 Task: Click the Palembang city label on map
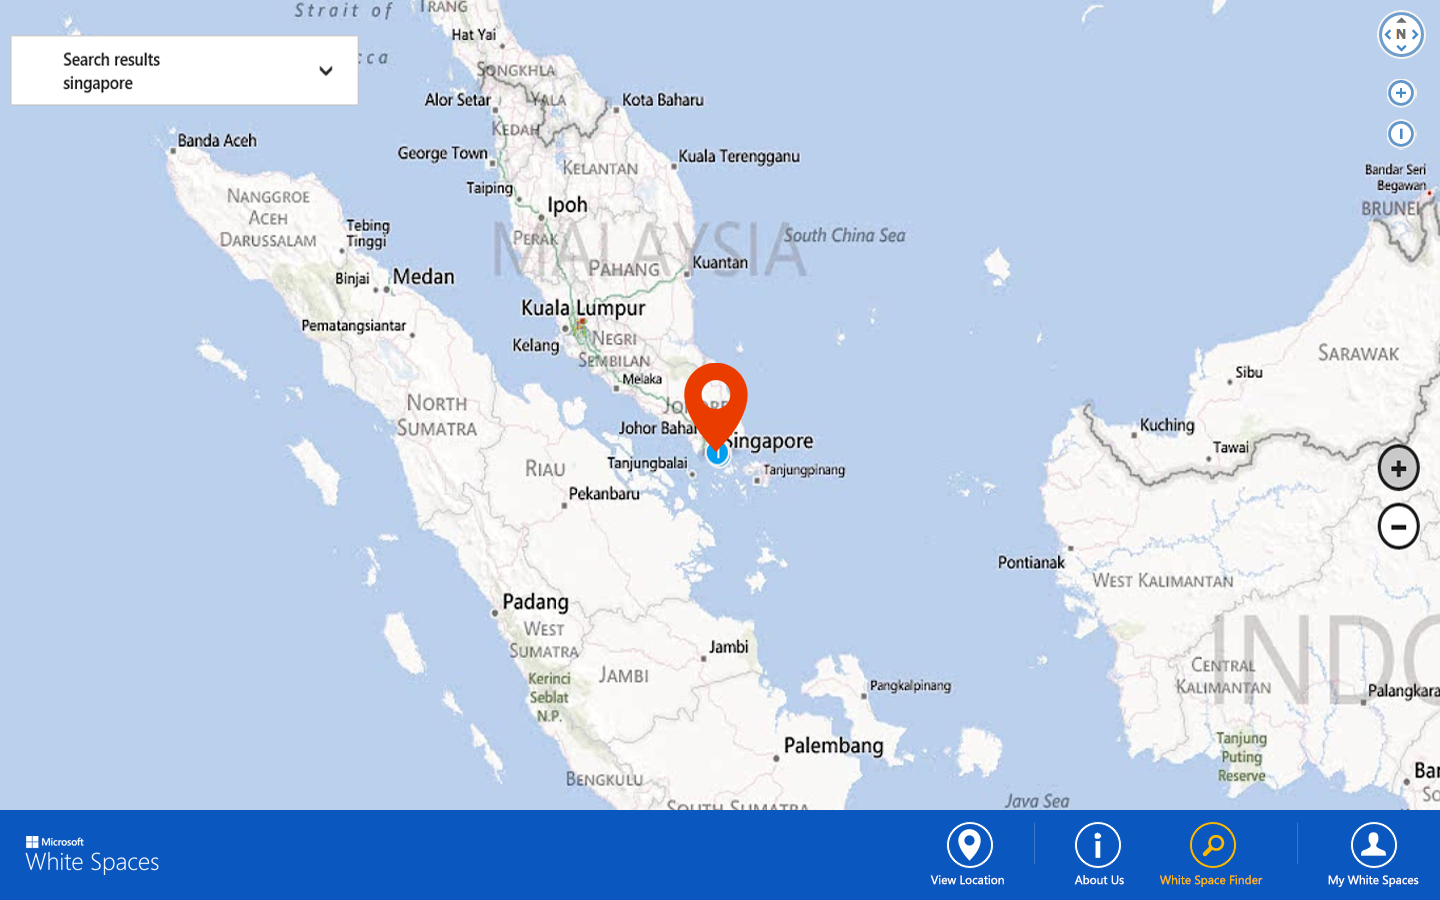point(834,745)
